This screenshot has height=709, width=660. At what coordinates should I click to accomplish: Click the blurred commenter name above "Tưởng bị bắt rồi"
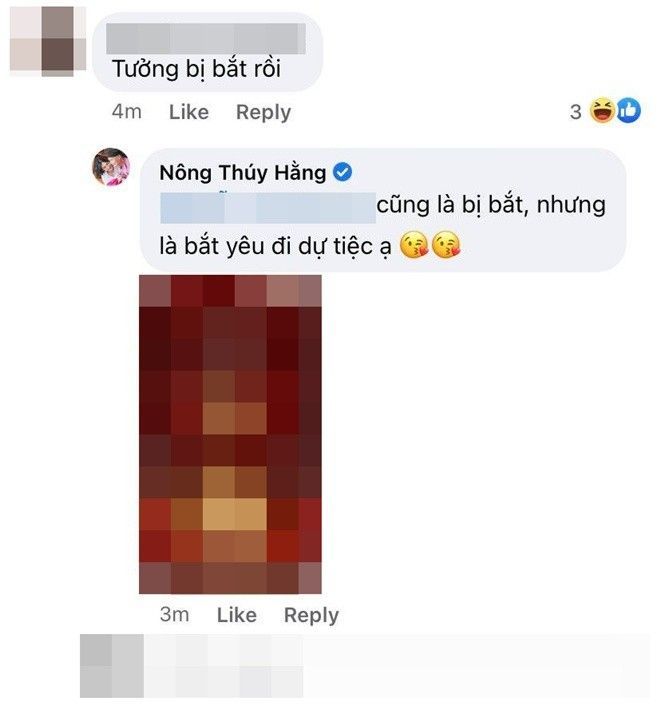click(206, 39)
